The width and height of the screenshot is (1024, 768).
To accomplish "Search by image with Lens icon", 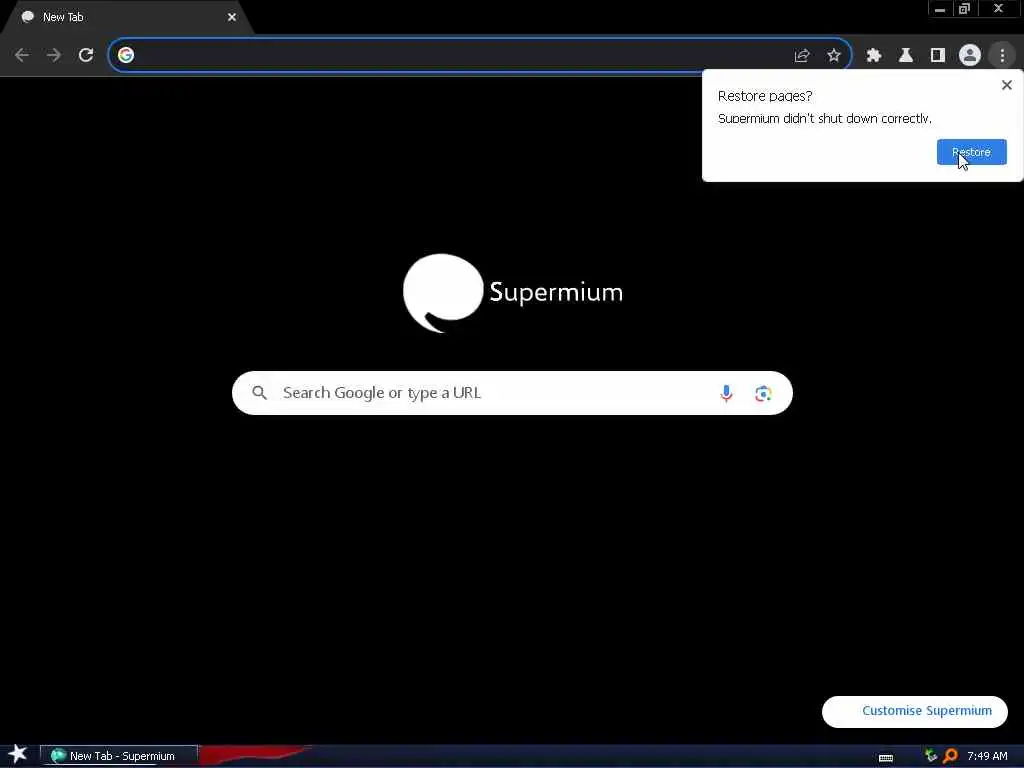I will point(763,393).
